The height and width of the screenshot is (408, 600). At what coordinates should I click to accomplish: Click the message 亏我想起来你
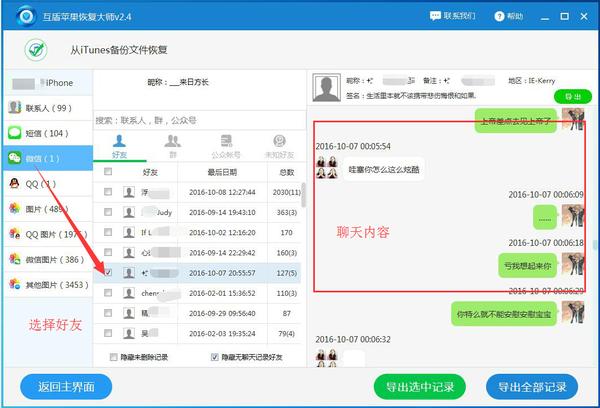(528, 266)
